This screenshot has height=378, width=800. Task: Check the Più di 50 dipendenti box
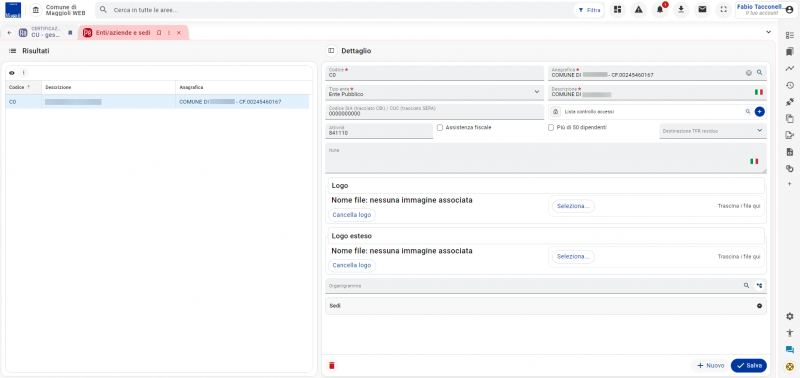[x=551, y=128]
